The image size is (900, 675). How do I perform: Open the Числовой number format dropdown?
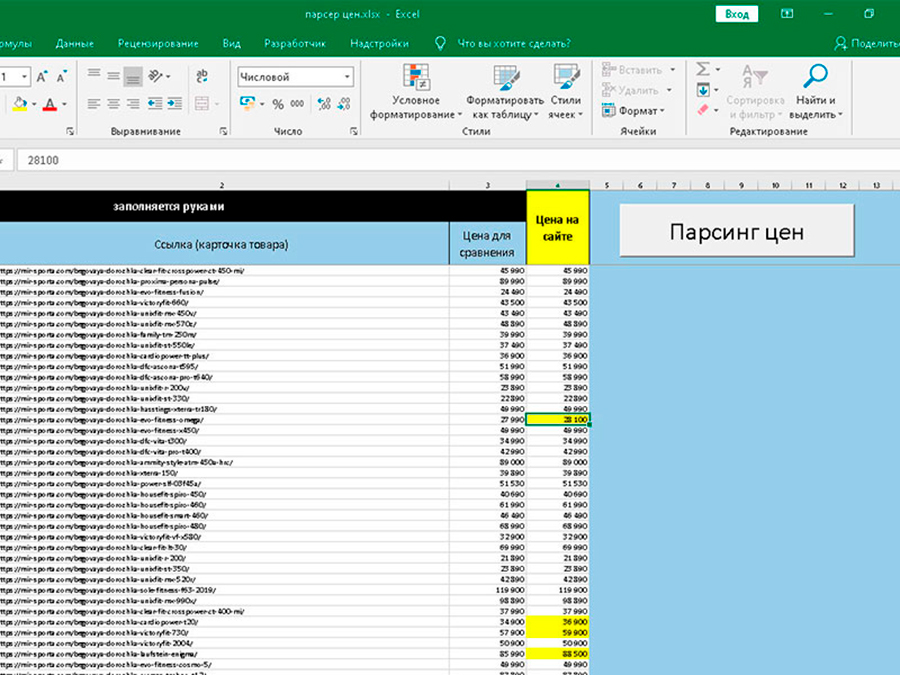point(347,77)
